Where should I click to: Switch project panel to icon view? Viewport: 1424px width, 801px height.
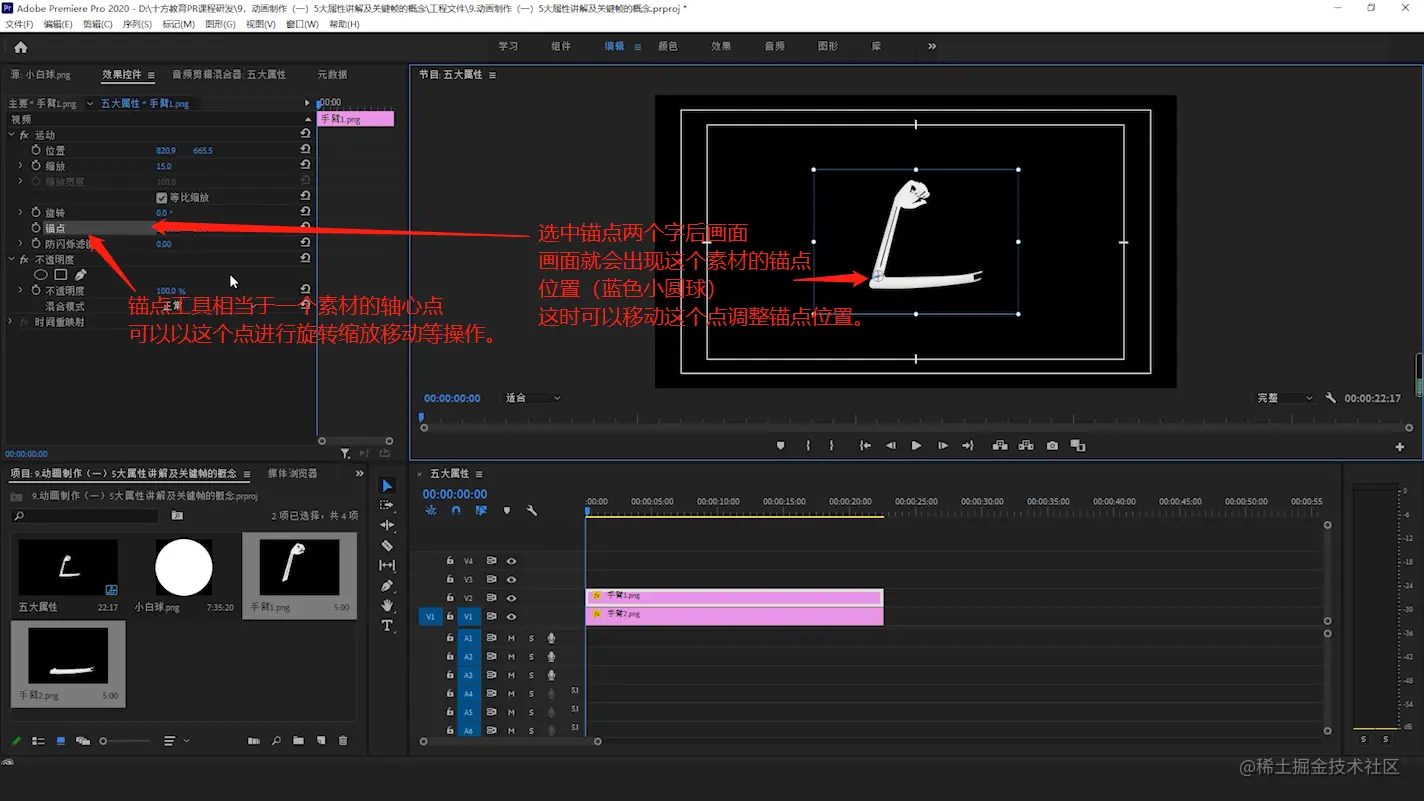(61, 741)
